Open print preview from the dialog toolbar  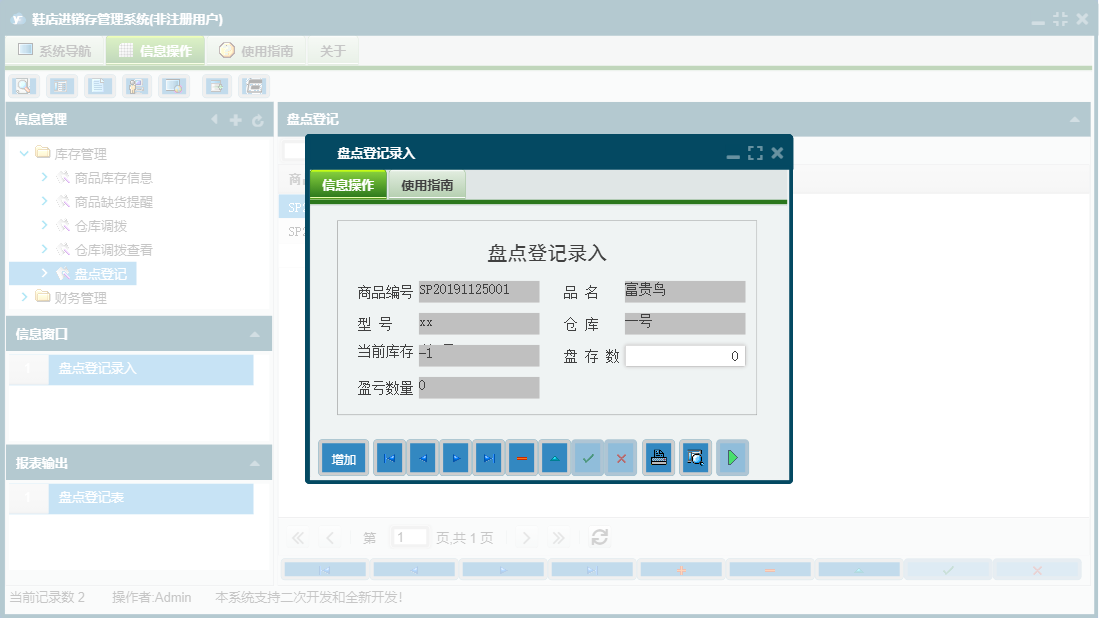coord(695,457)
